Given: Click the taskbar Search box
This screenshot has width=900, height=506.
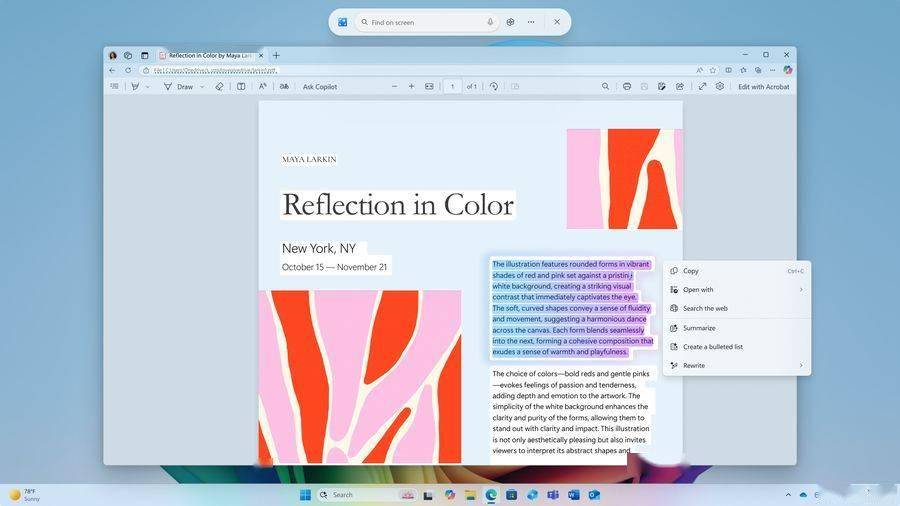Looking at the screenshot, I should (367, 495).
